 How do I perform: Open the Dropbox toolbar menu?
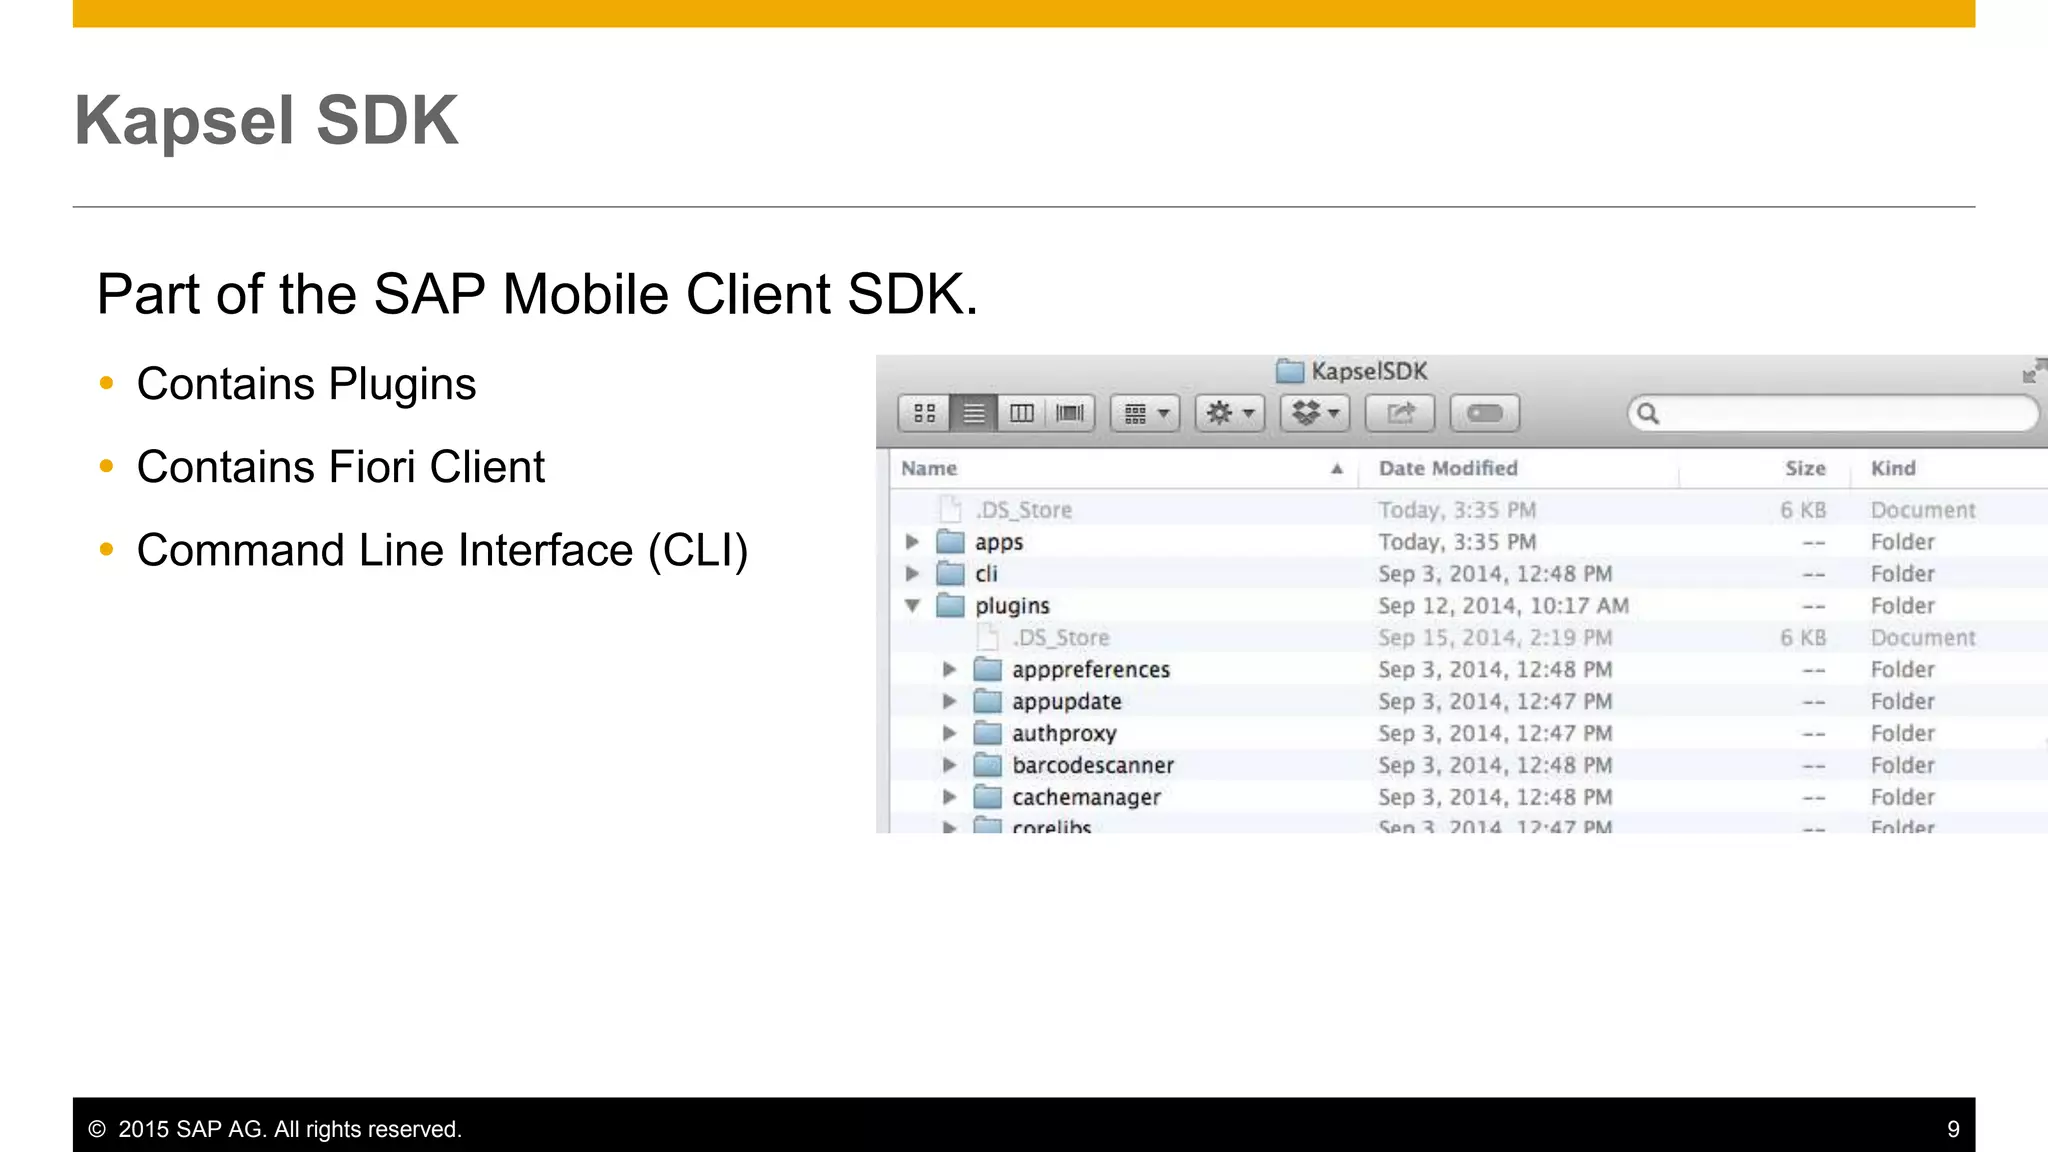click(1315, 413)
